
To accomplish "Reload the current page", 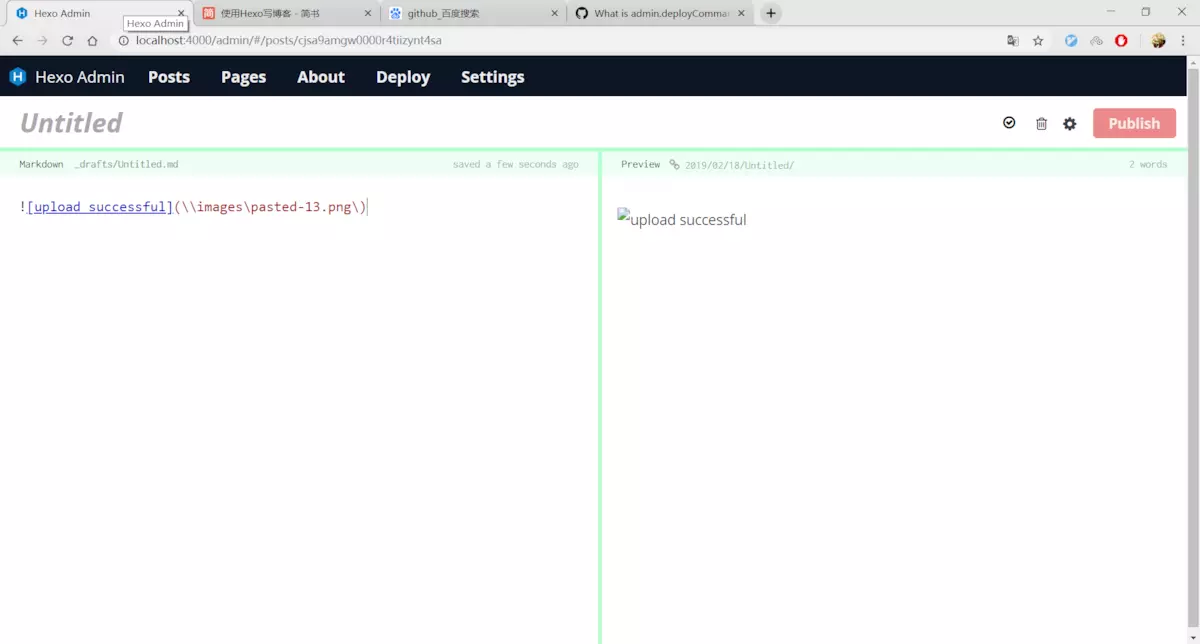I will pos(67,41).
